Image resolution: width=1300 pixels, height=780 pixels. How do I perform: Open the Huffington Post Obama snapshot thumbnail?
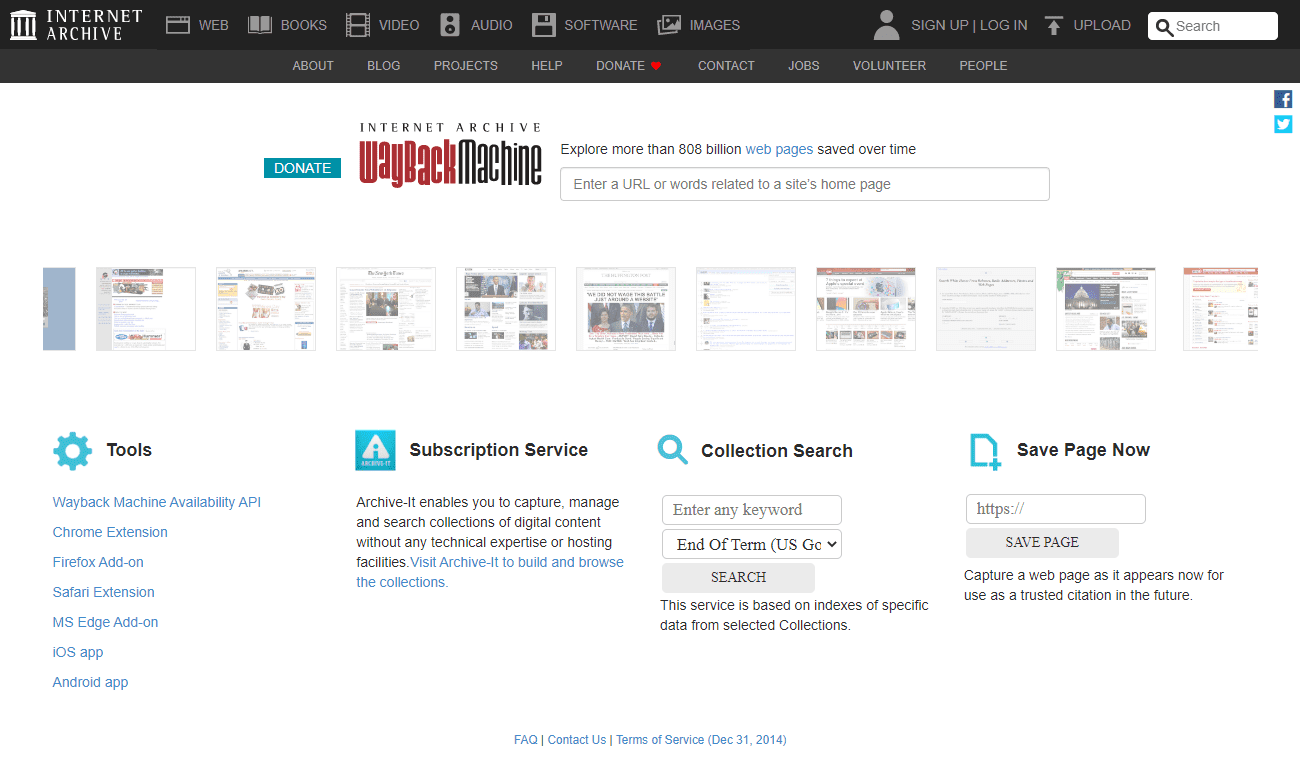626,309
